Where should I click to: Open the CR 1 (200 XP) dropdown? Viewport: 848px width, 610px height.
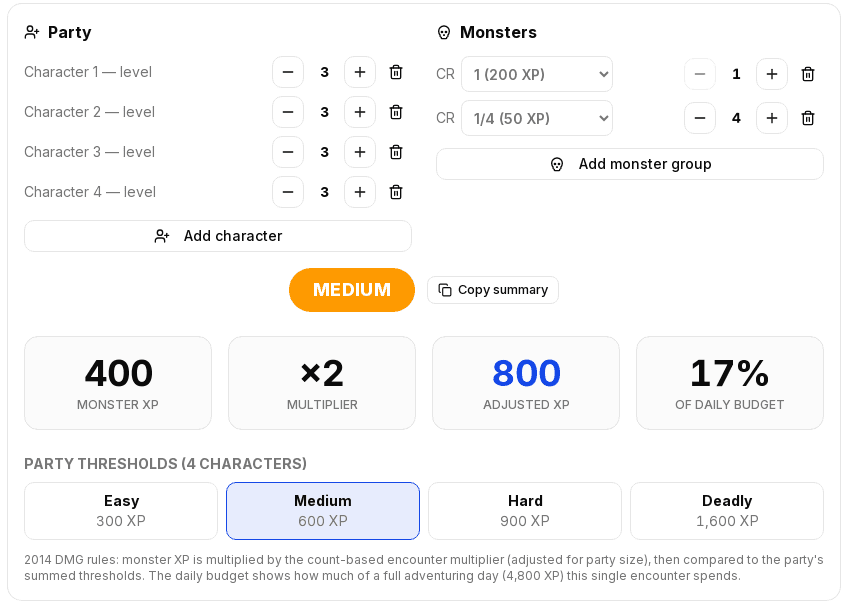(537, 74)
